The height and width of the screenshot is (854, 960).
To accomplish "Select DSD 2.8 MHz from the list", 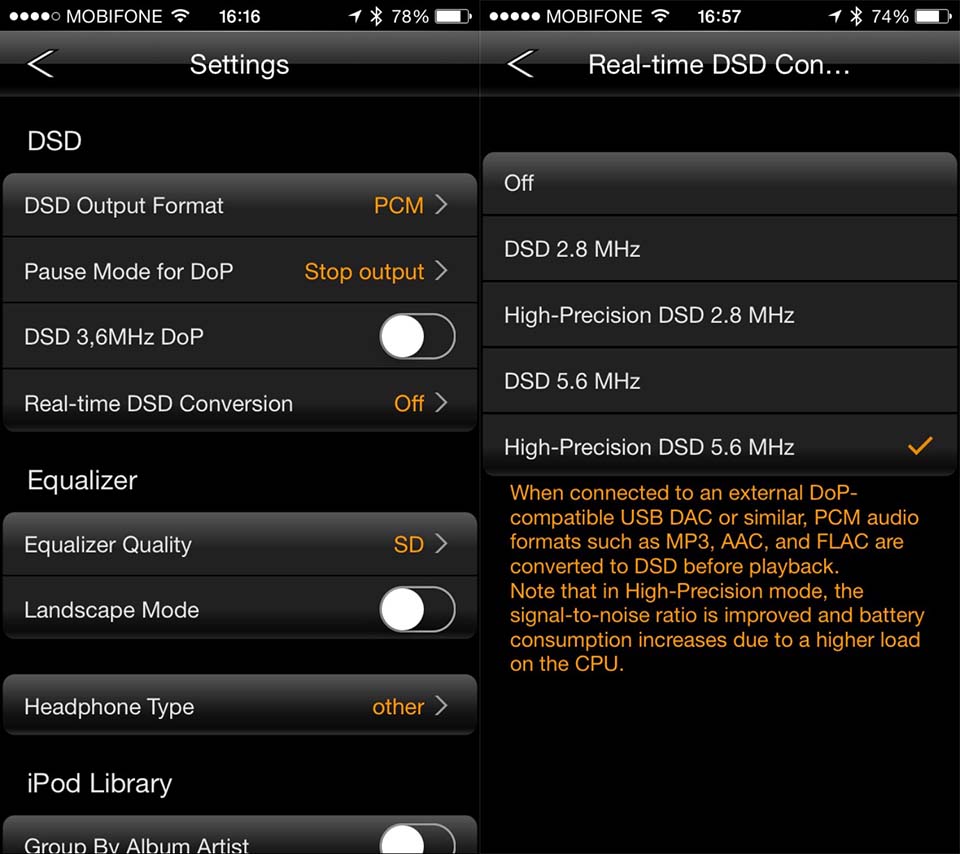I will click(x=720, y=249).
